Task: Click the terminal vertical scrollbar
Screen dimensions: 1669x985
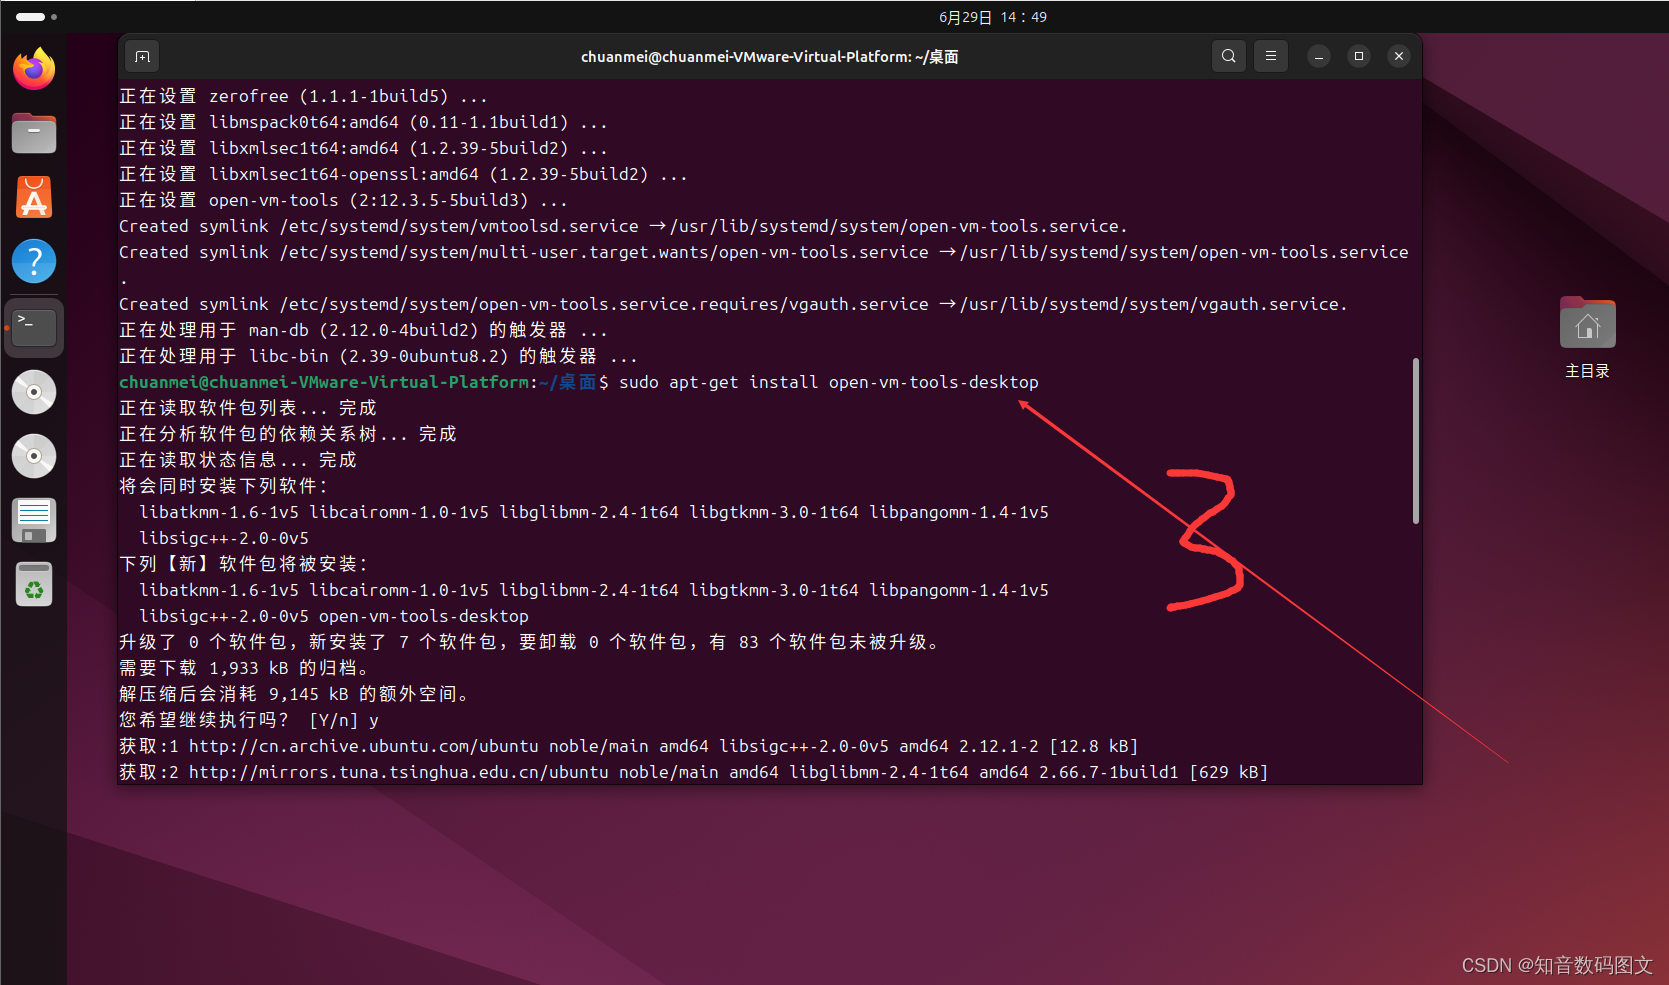Action: 1416,440
